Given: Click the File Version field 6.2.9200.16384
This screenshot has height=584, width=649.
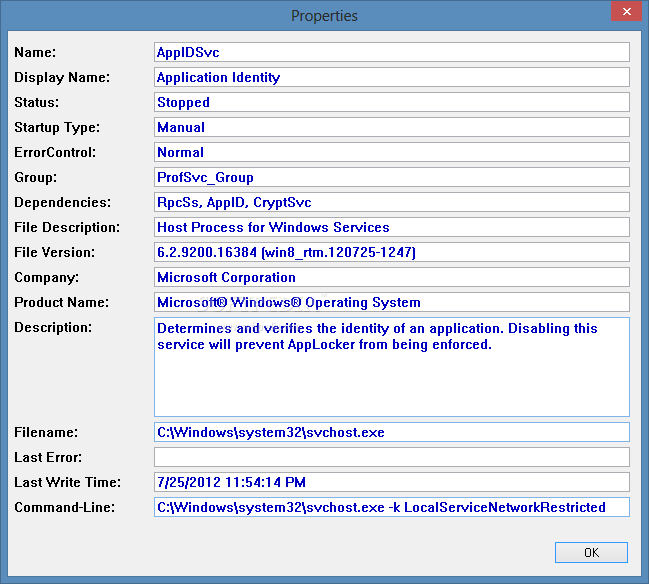Looking at the screenshot, I should pyautogui.click(x=392, y=252).
